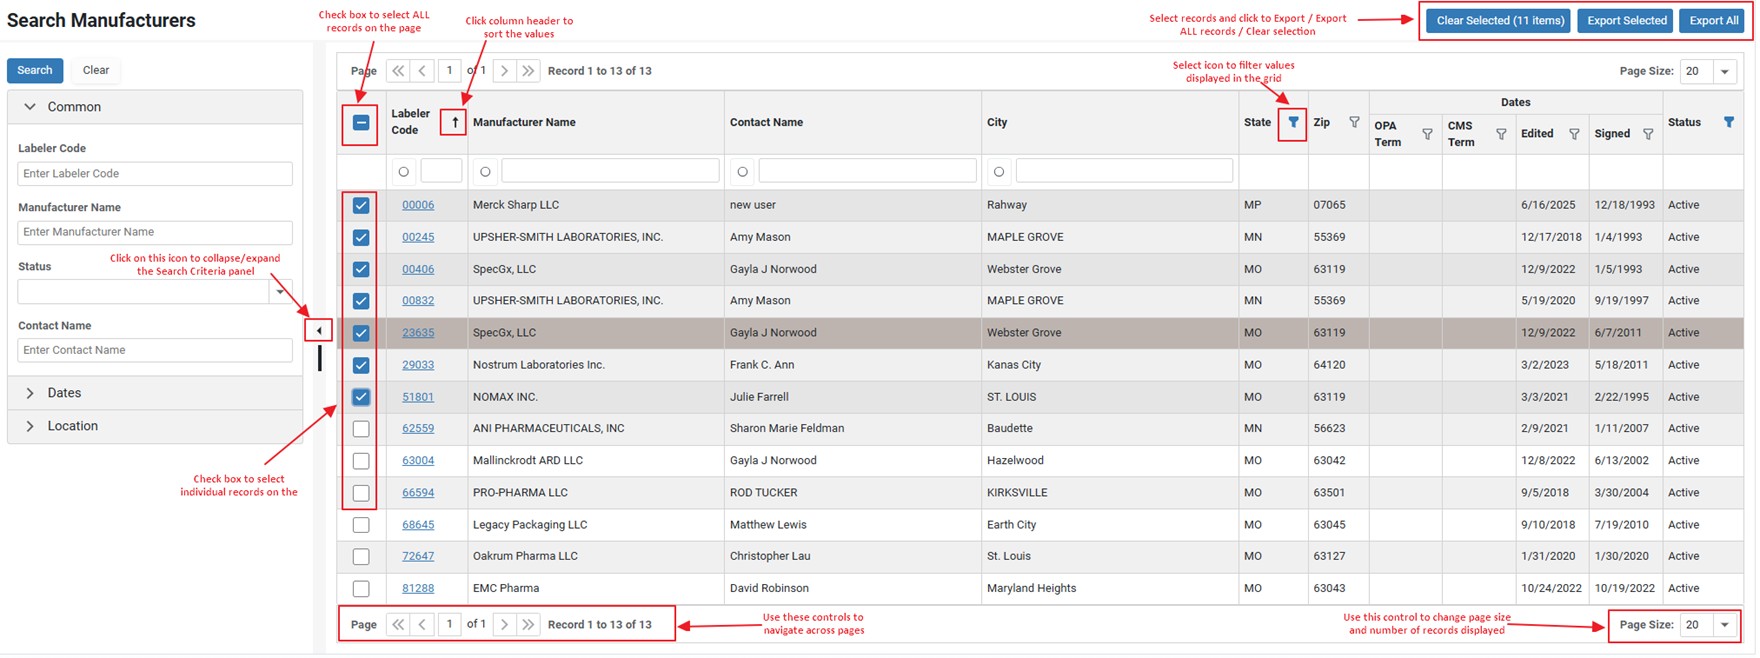Uncheck the Merck Sharp LLC row checkbox

tap(361, 205)
